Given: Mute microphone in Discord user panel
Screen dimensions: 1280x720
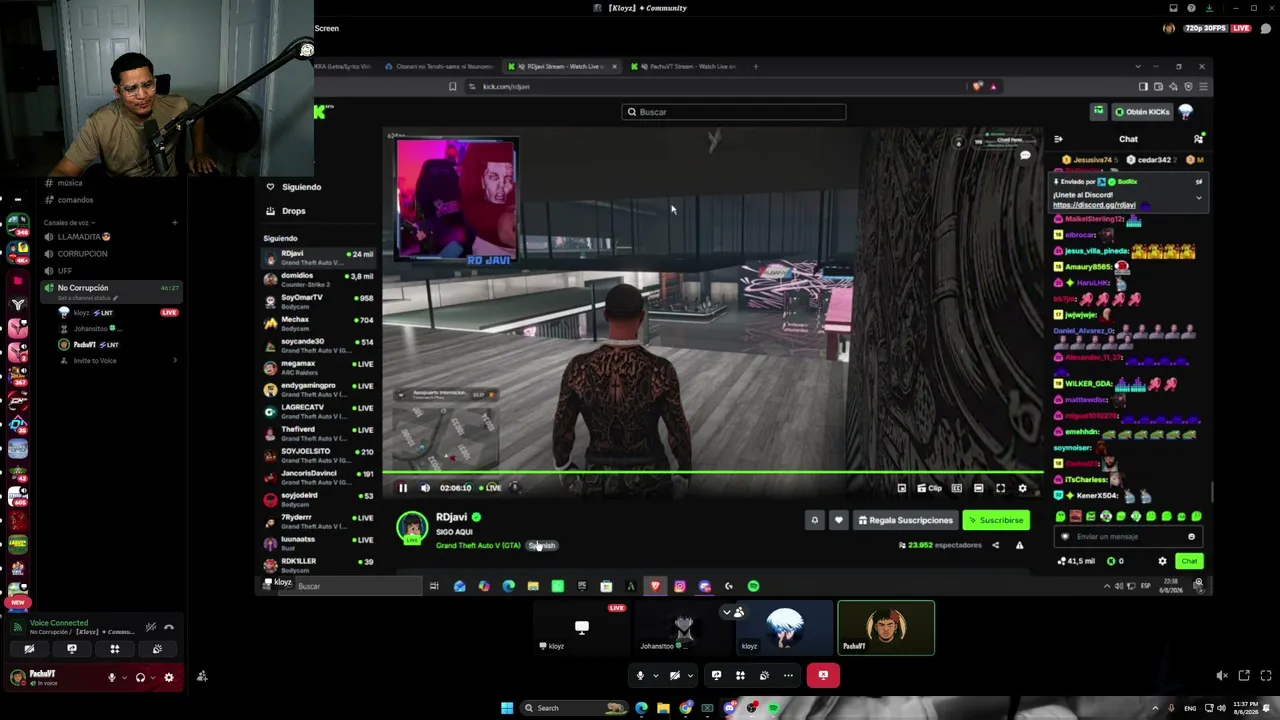Looking at the screenshot, I should 112,678.
